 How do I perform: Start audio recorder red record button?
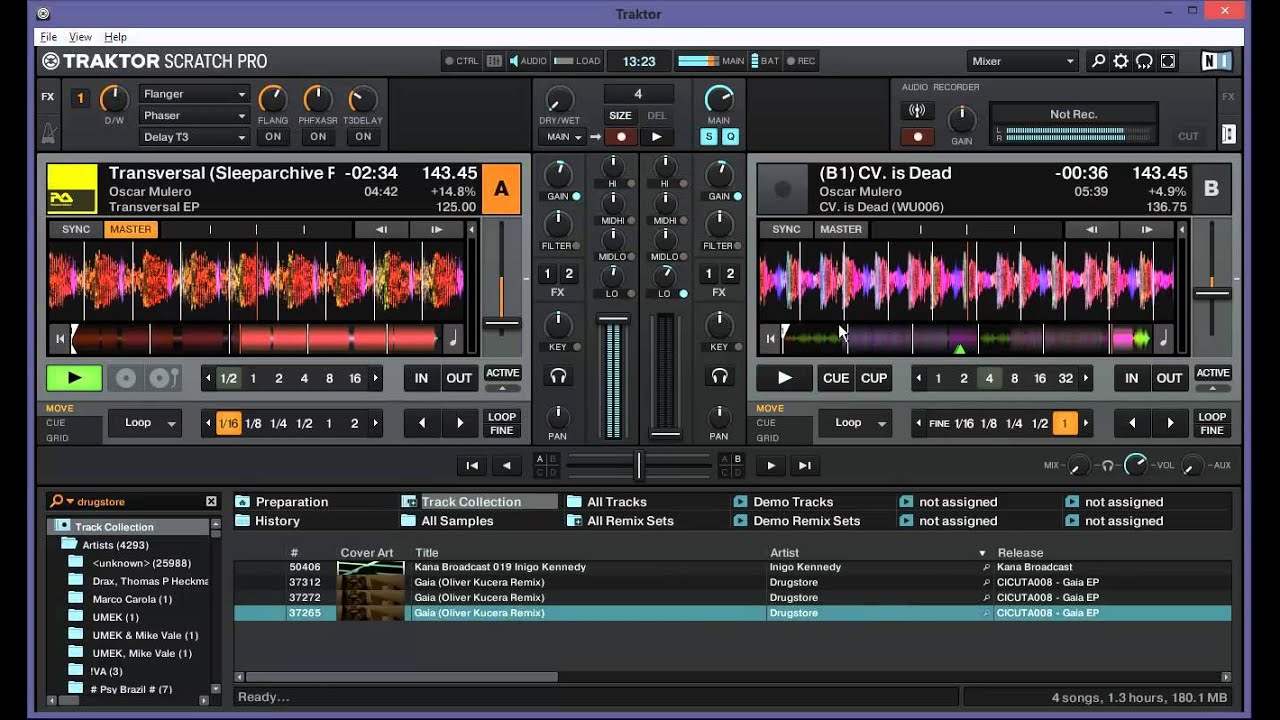917,136
